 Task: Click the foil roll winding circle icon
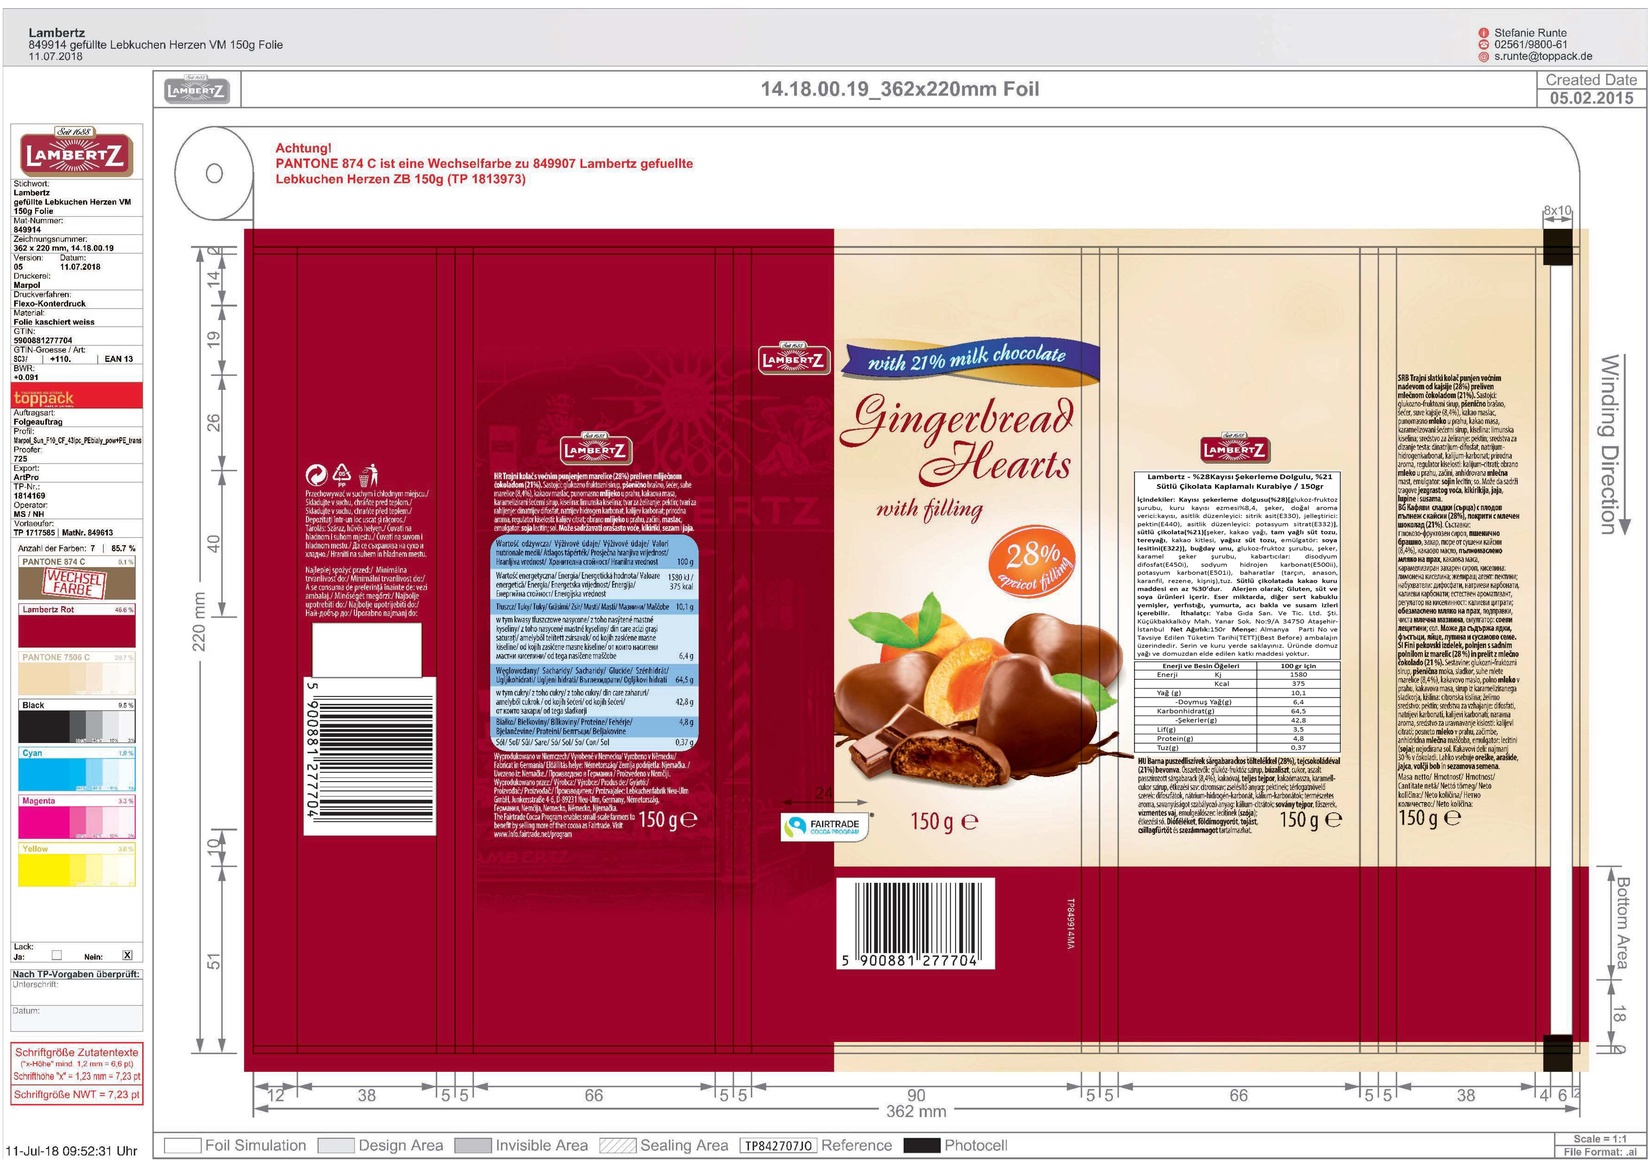point(214,173)
